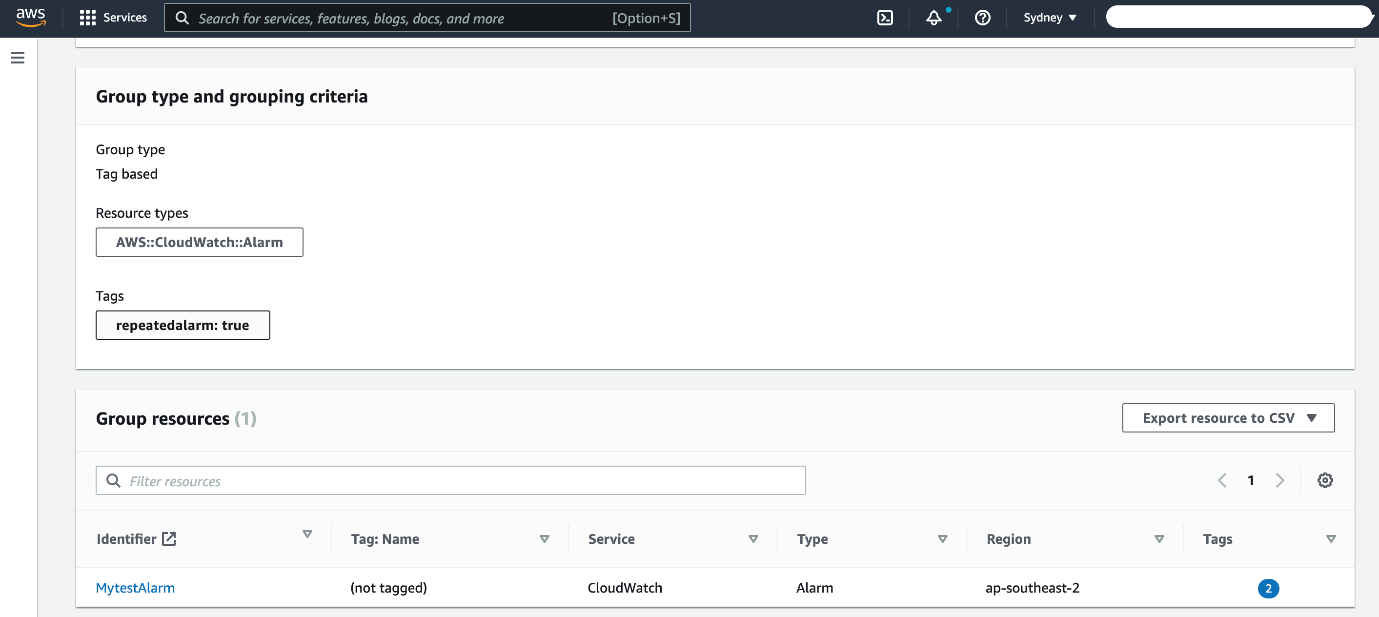
Task: Open the Services menu
Action: 113,17
